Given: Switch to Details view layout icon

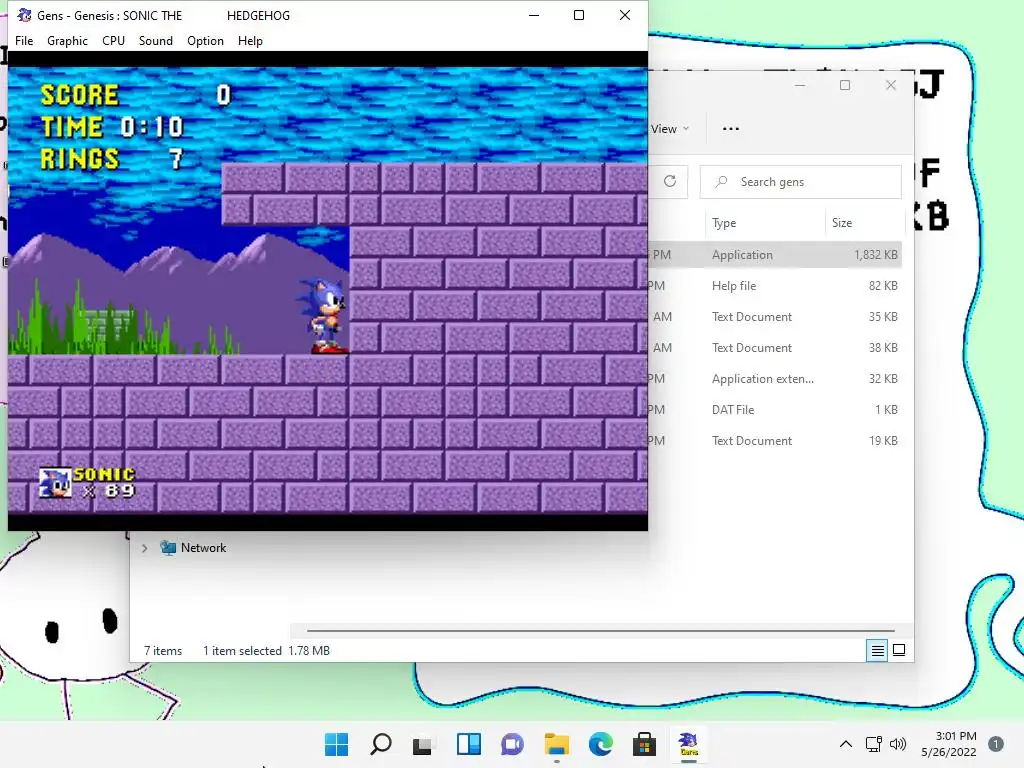Looking at the screenshot, I should (877, 650).
